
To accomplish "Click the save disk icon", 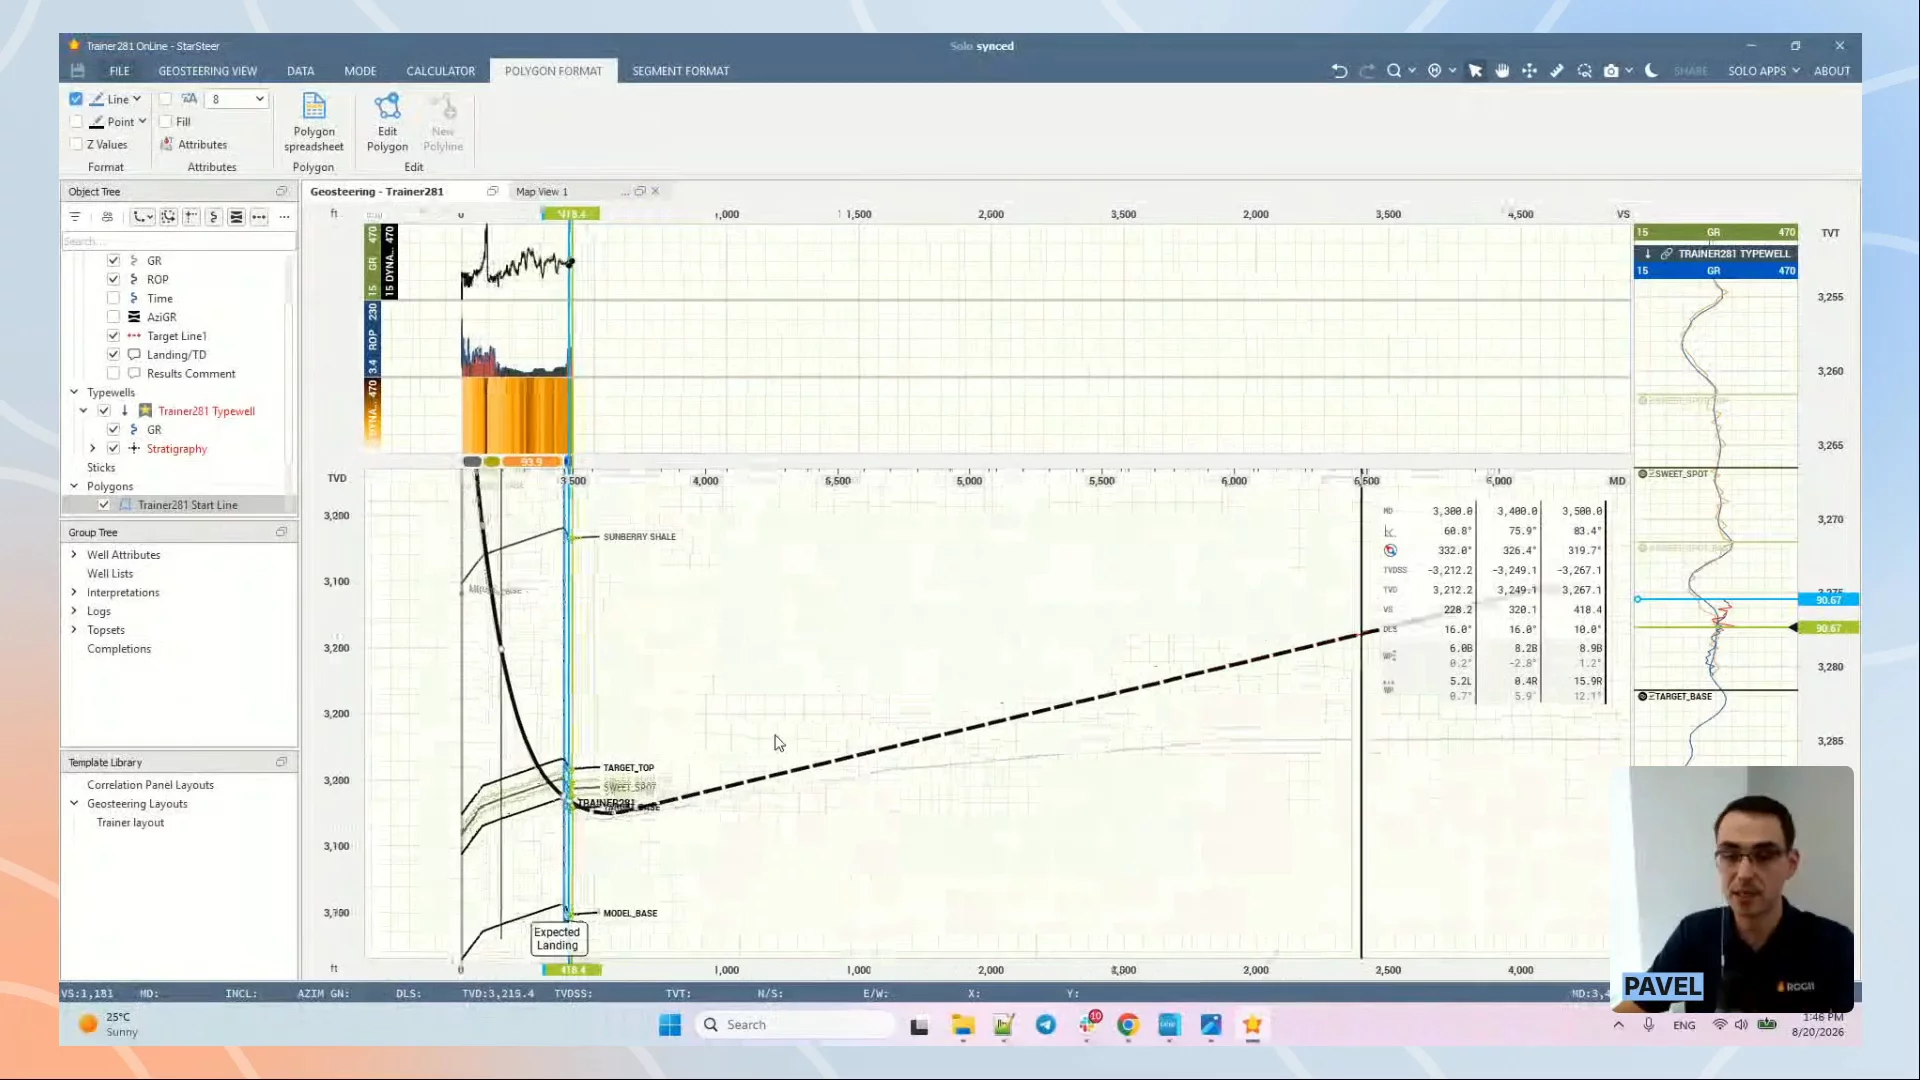I will (x=78, y=71).
